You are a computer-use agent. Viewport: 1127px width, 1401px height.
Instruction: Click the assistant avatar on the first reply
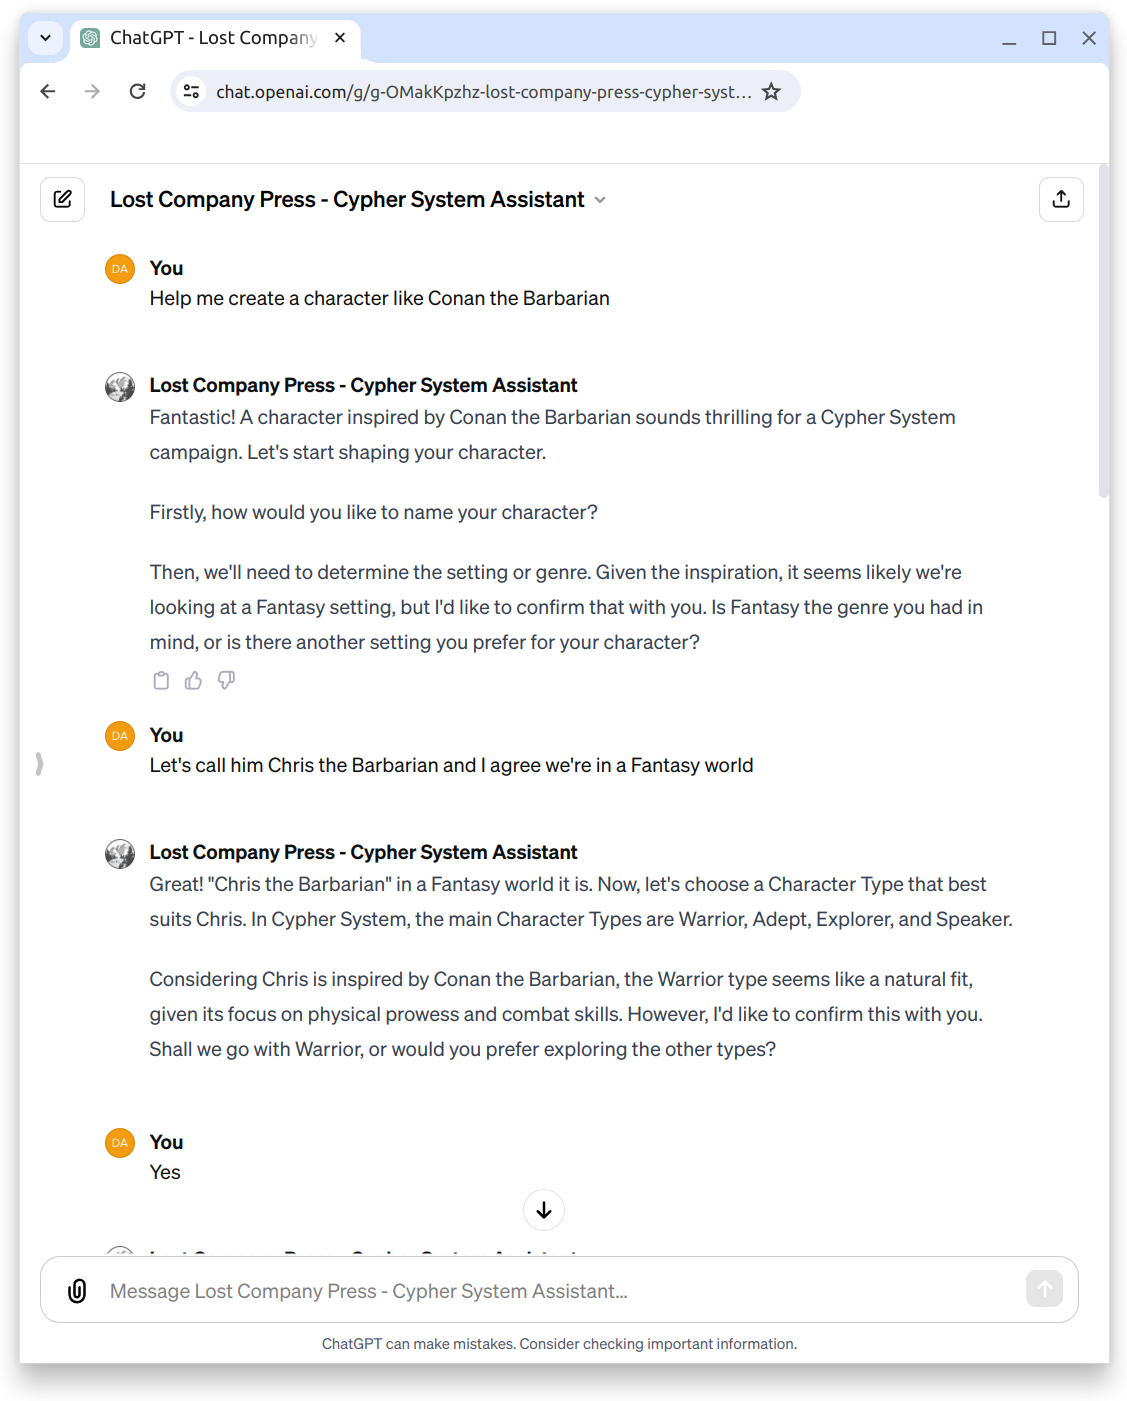tap(120, 387)
